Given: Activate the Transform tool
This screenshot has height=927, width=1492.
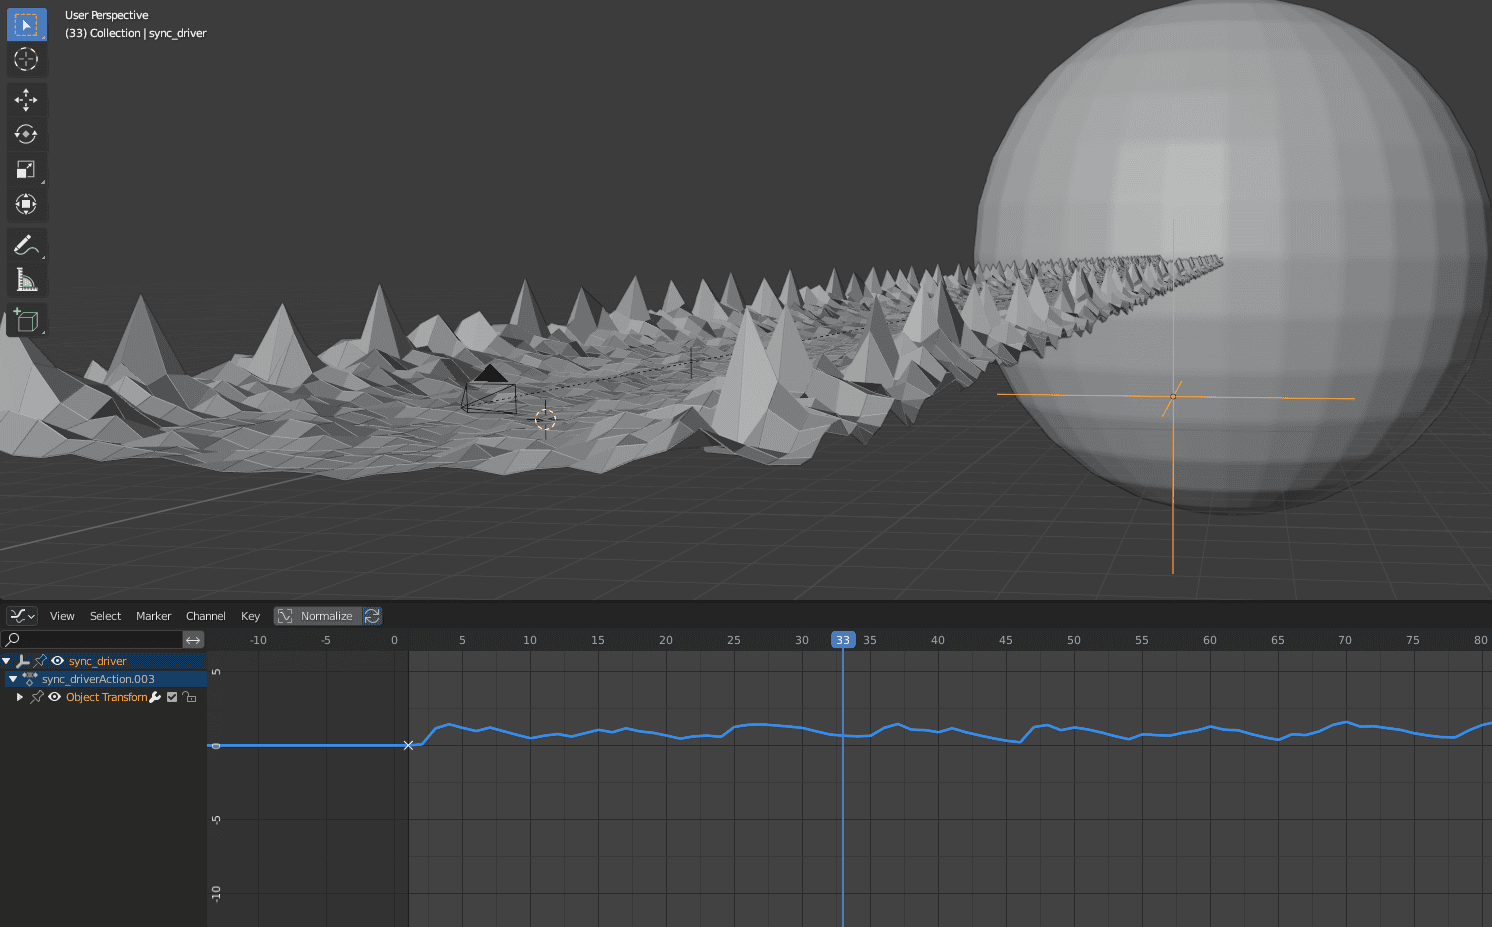Looking at the screenshot, I should coord(26,204).
